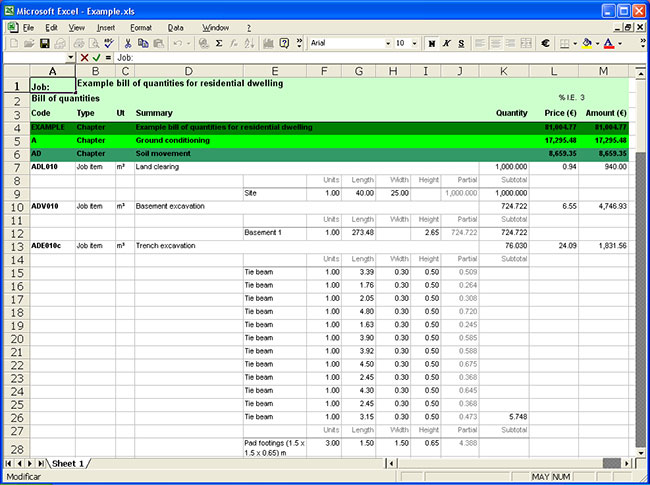
Task: Apply Fill Color with the paint bucket
Action: pyautogui.click(x=587, y=43)
